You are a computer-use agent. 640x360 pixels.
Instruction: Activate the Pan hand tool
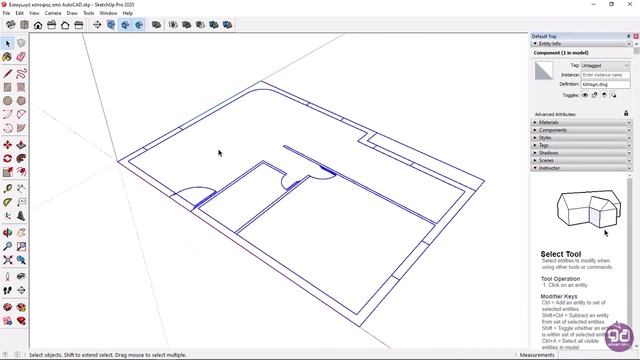(x=21, y=233)
